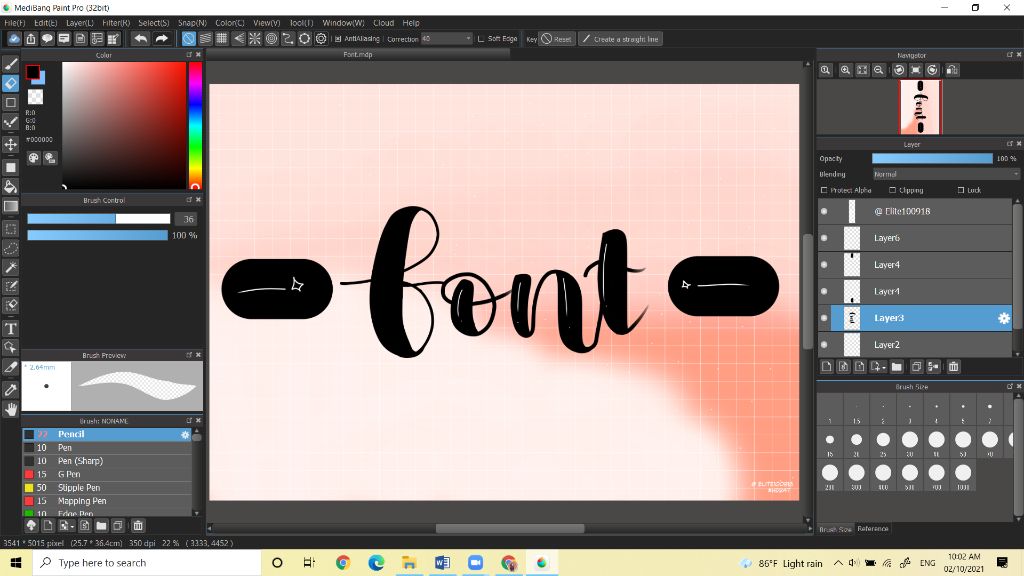Select the Magic Wand tool
The image size is (1024, 576).
(x=10, y=267)
